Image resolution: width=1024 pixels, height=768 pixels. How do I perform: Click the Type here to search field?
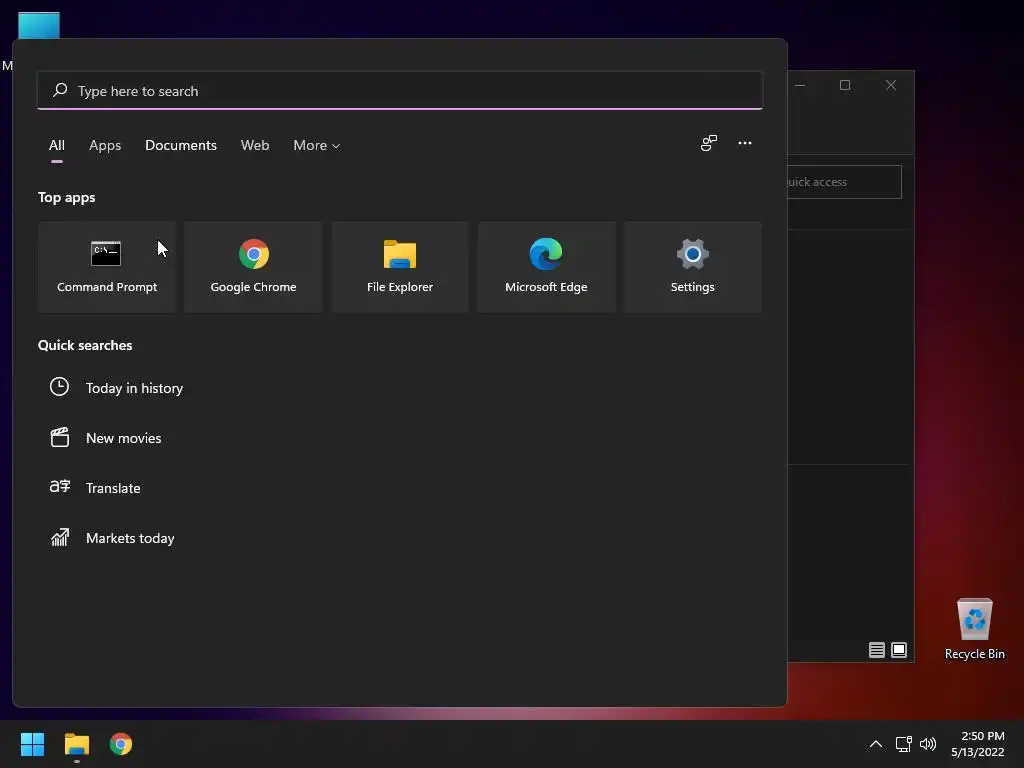400,91
